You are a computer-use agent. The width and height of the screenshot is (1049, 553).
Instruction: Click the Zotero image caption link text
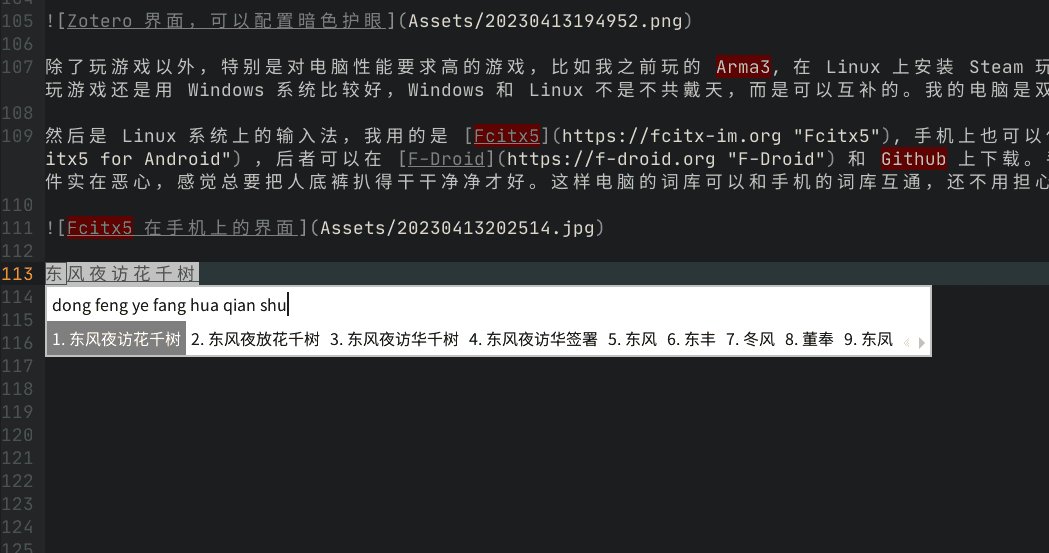226,21
